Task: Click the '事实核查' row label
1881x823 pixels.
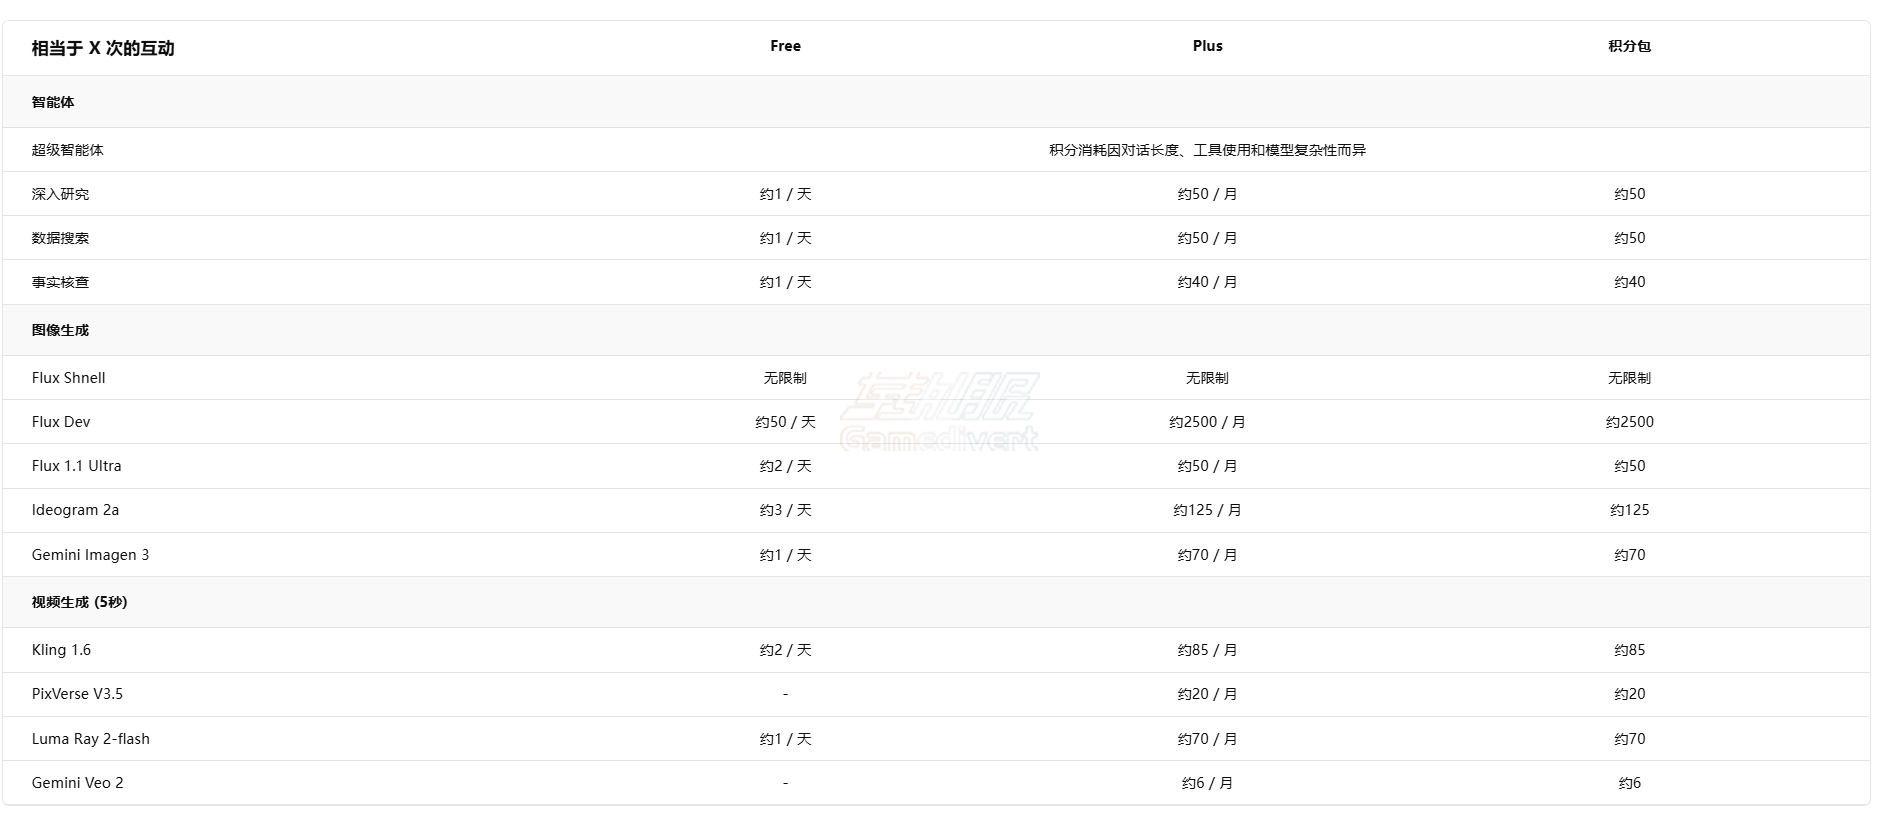Action: click(x=60, y=282)
